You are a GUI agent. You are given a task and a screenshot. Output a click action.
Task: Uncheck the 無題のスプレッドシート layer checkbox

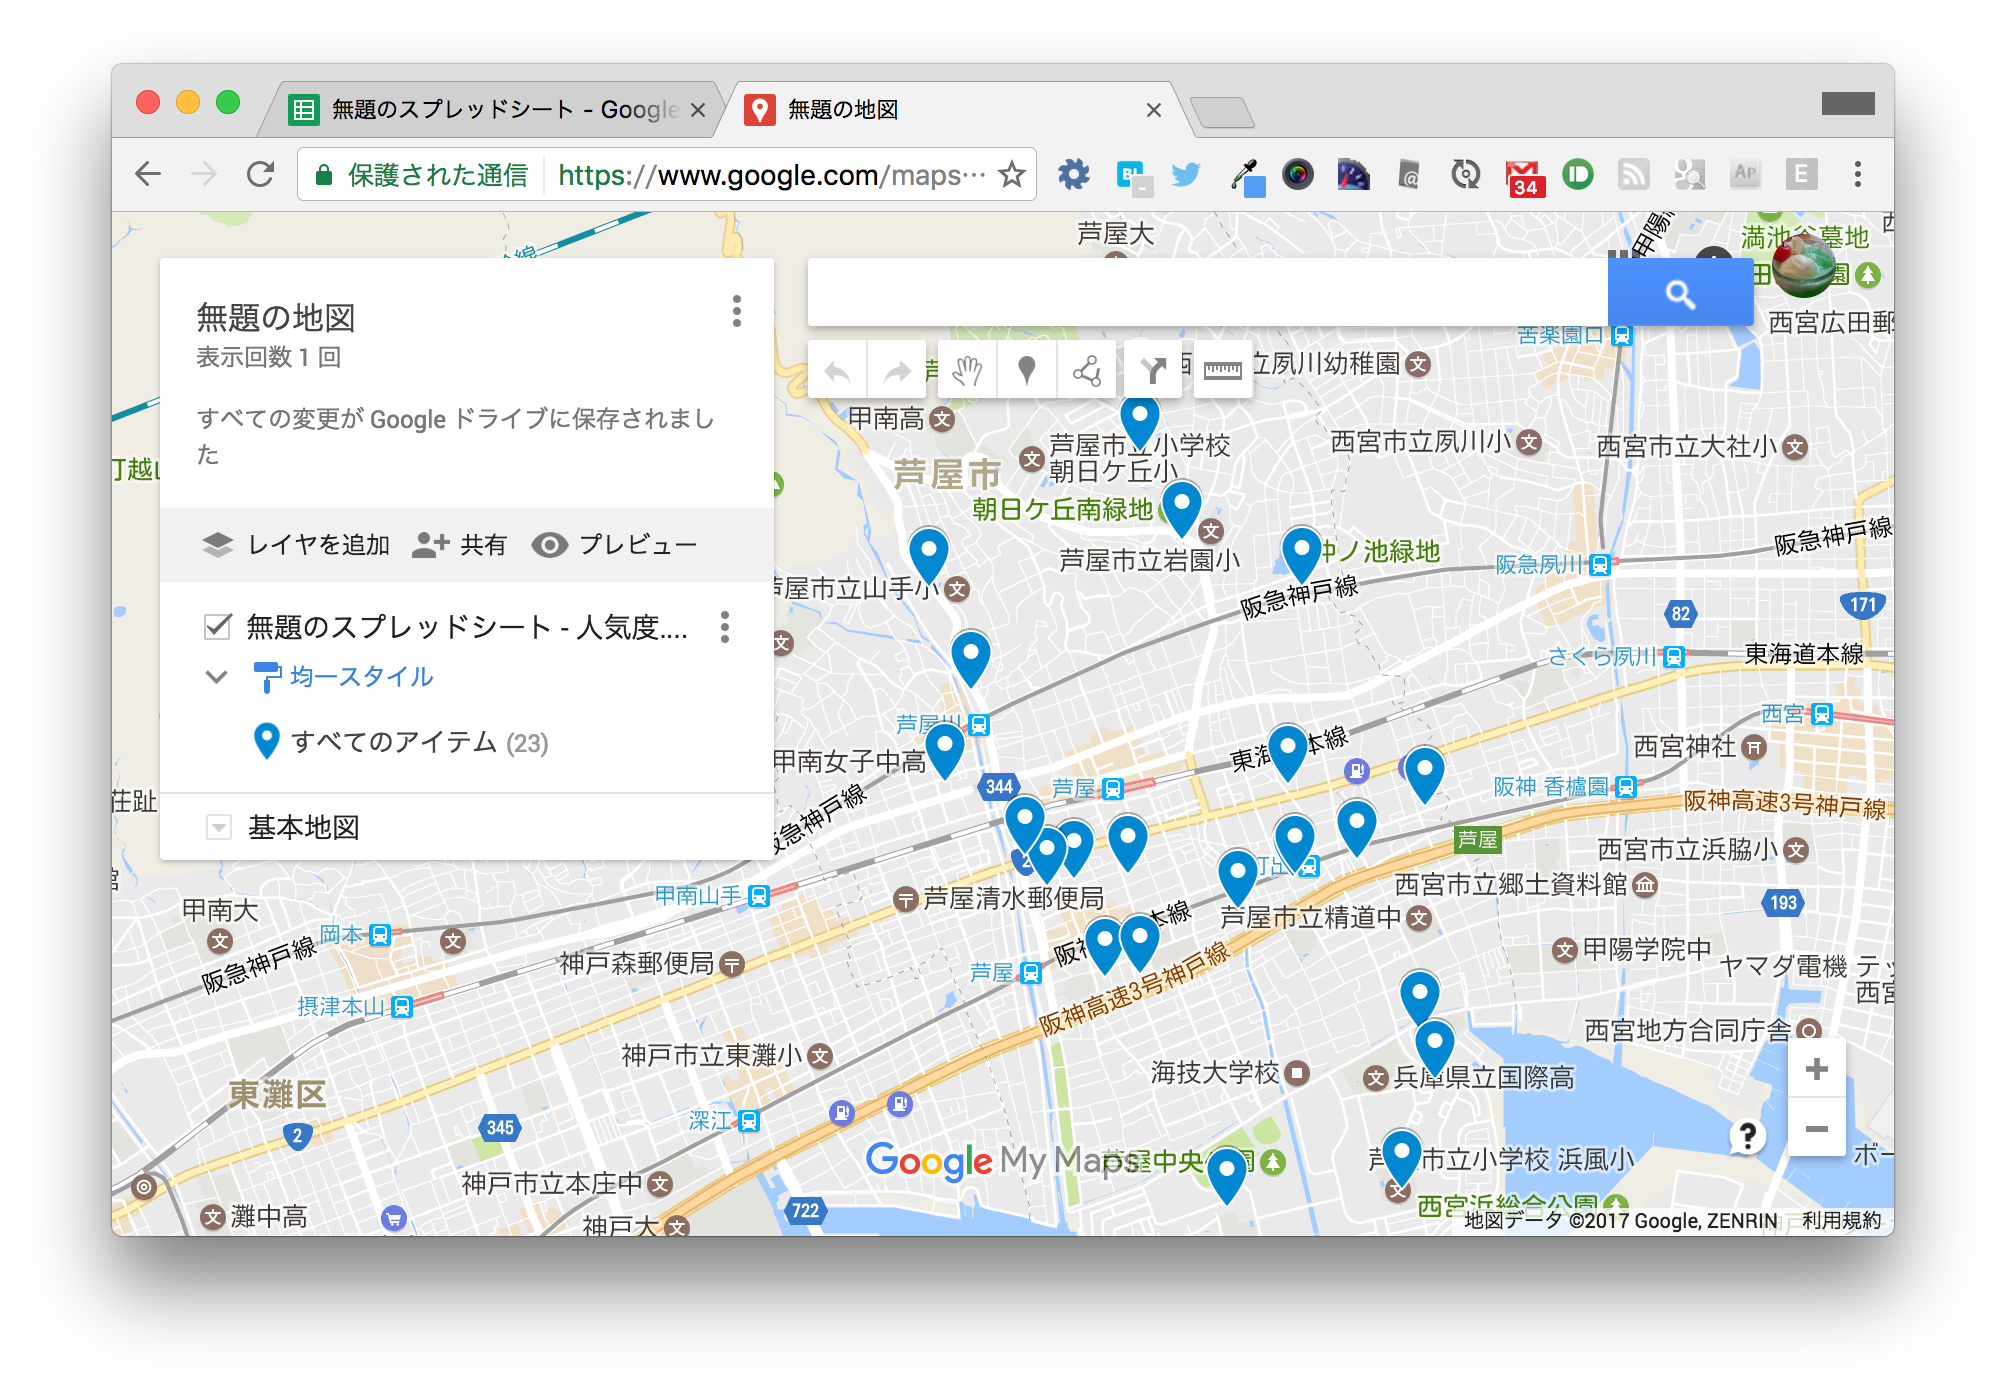point(218,626)
